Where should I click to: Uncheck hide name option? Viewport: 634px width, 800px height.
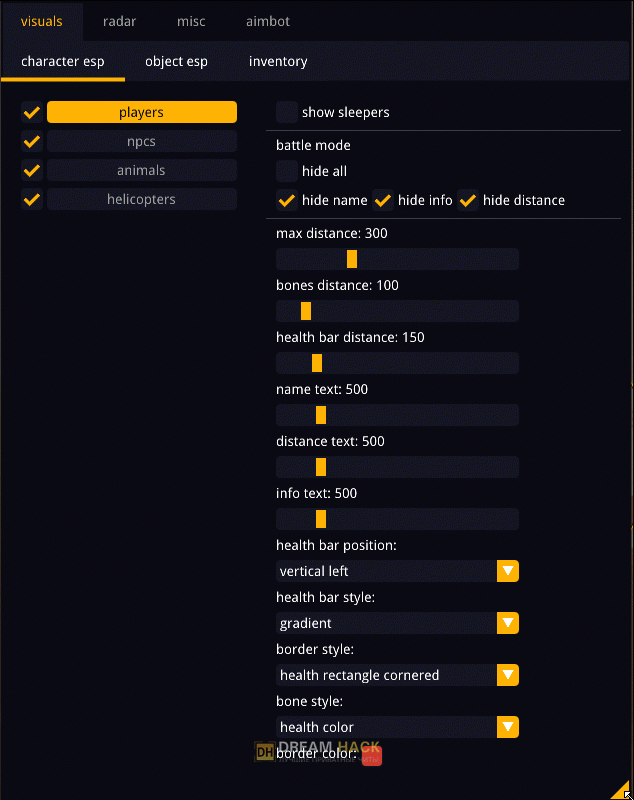pos(287,200)
